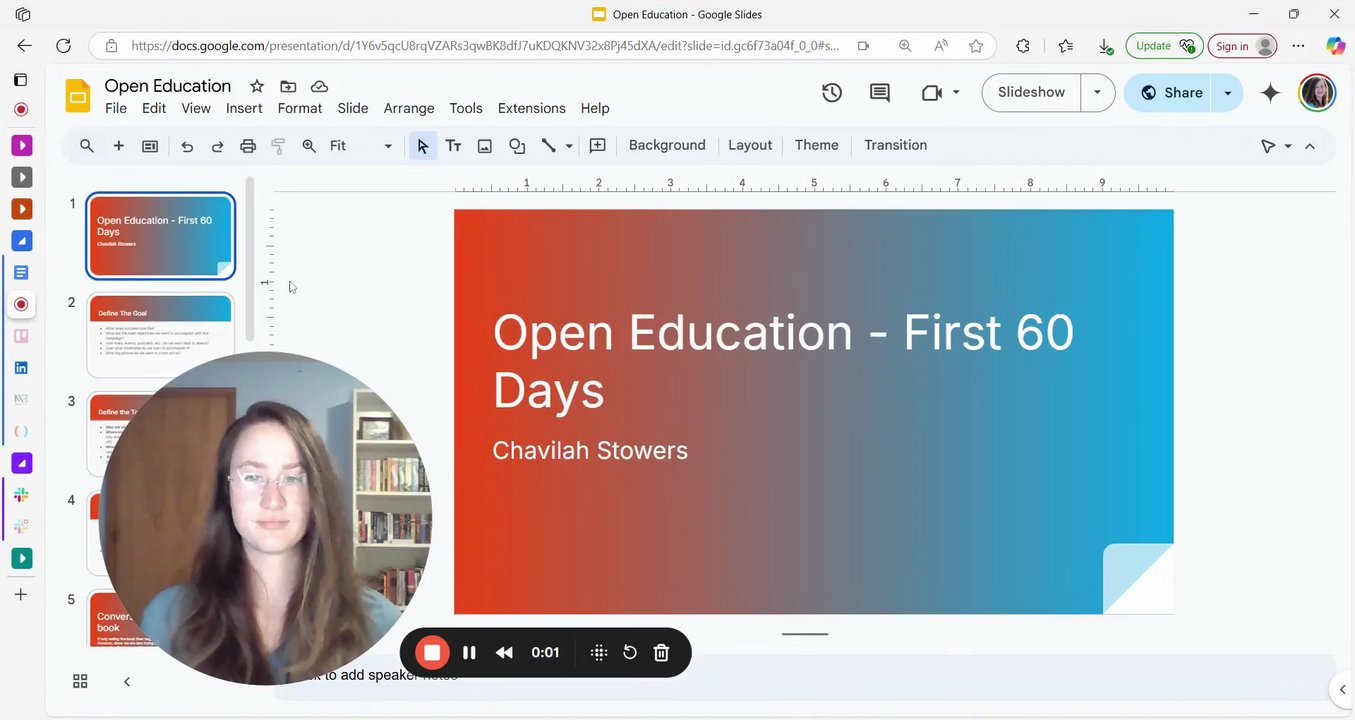
Task: Open the Insert menu
Action: pos(244,108)
